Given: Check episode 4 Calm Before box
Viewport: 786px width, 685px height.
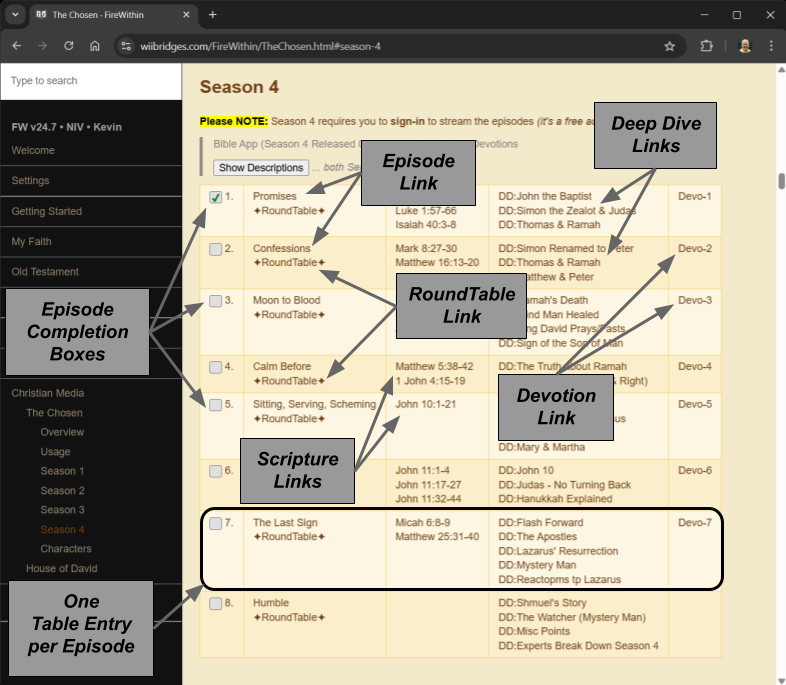Looking at the screenshot, I should tap(216, 367).
